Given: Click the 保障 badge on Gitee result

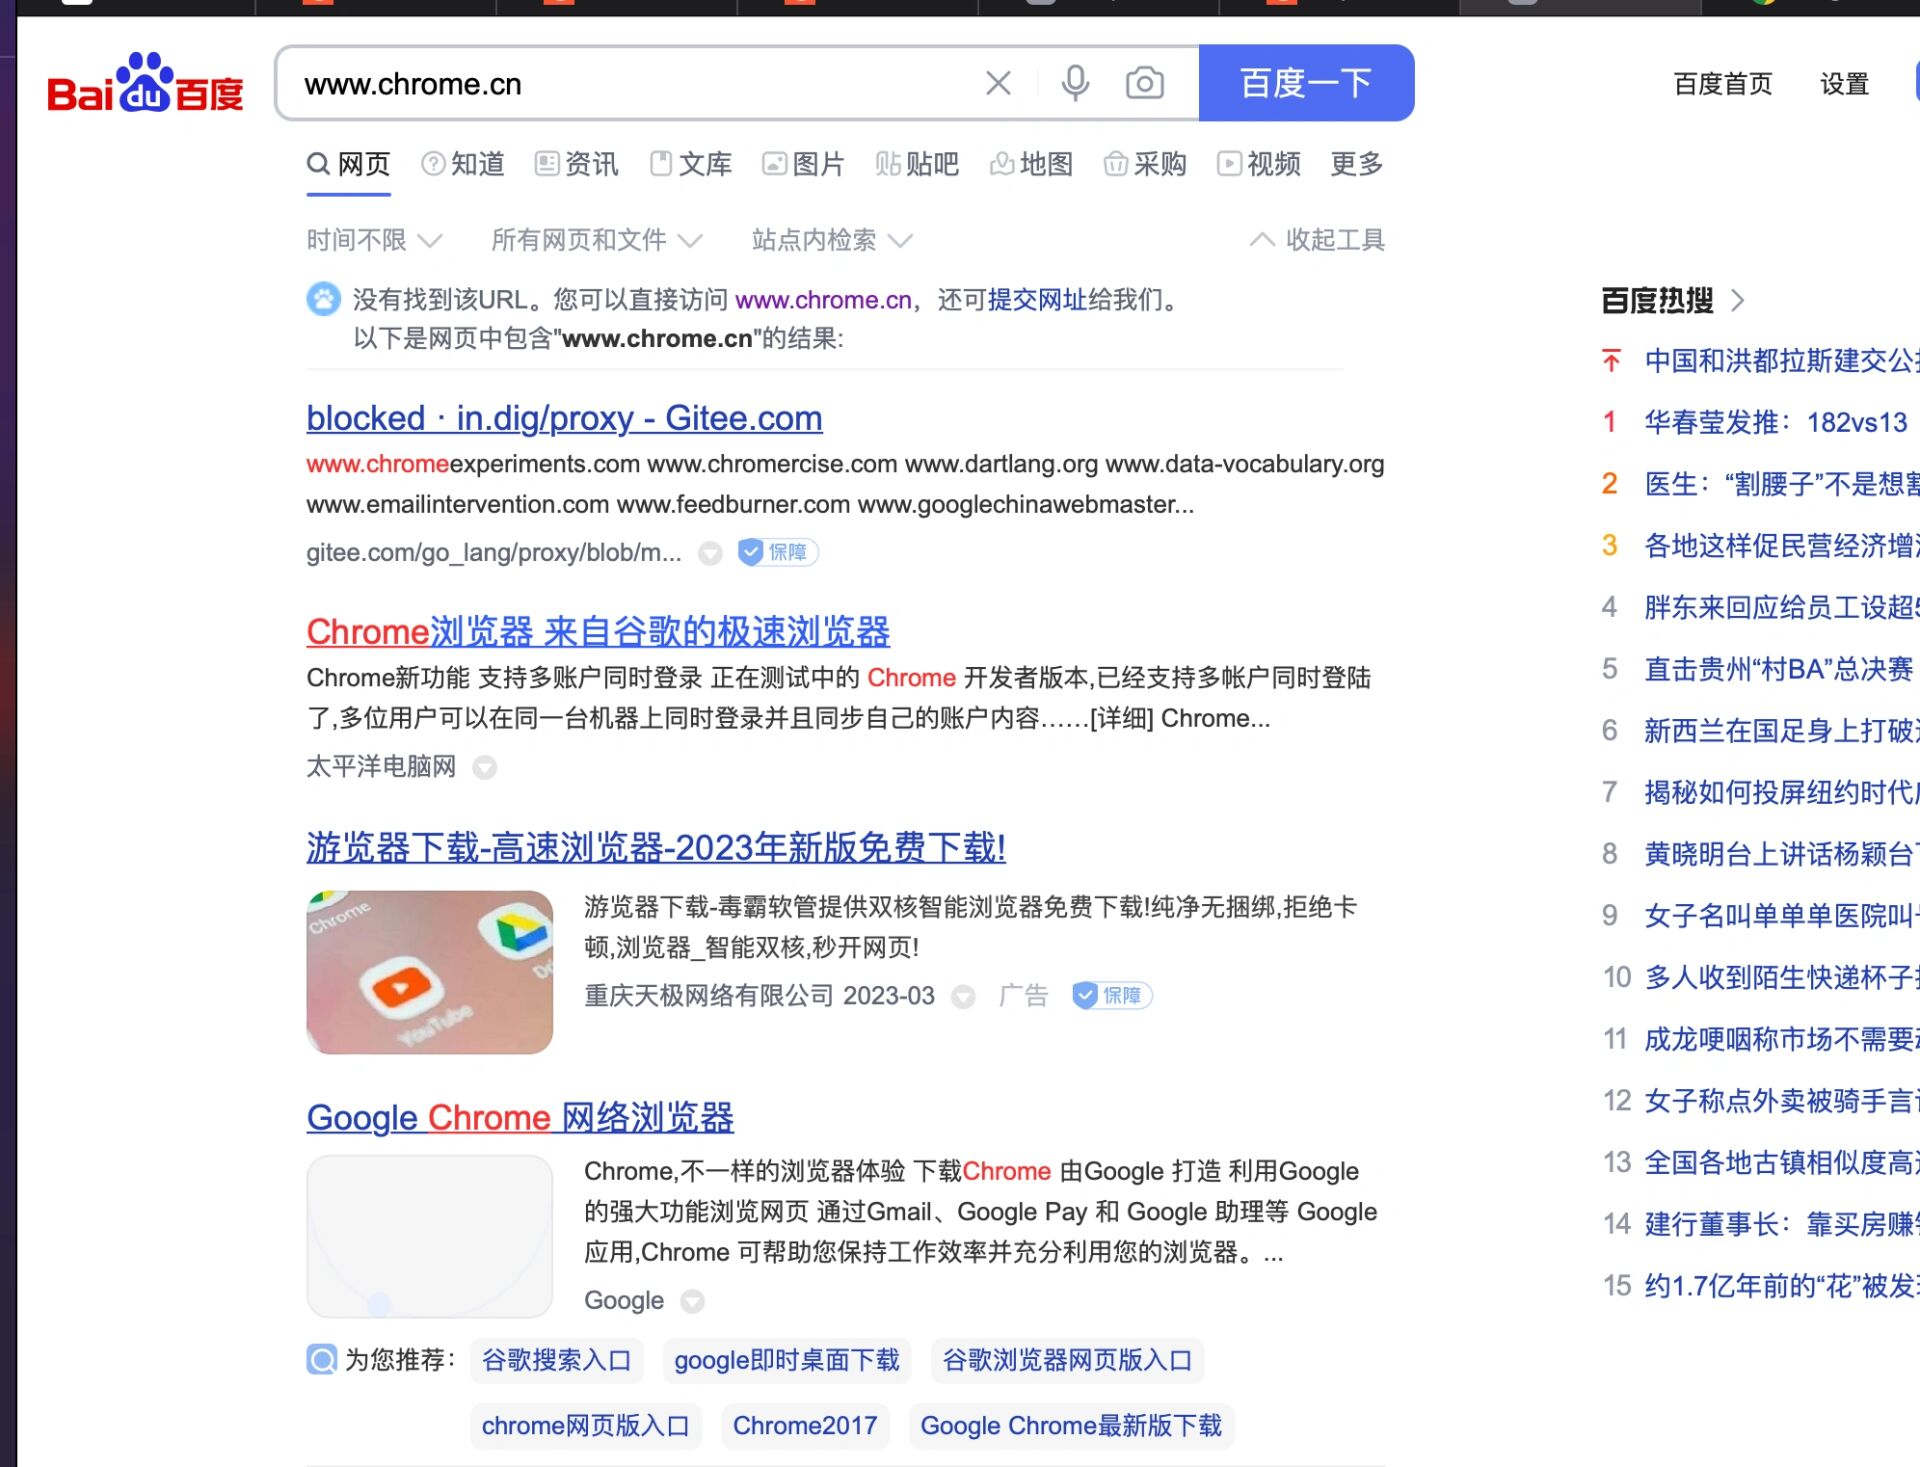Looking at the screenshot, I should point(778,552).
